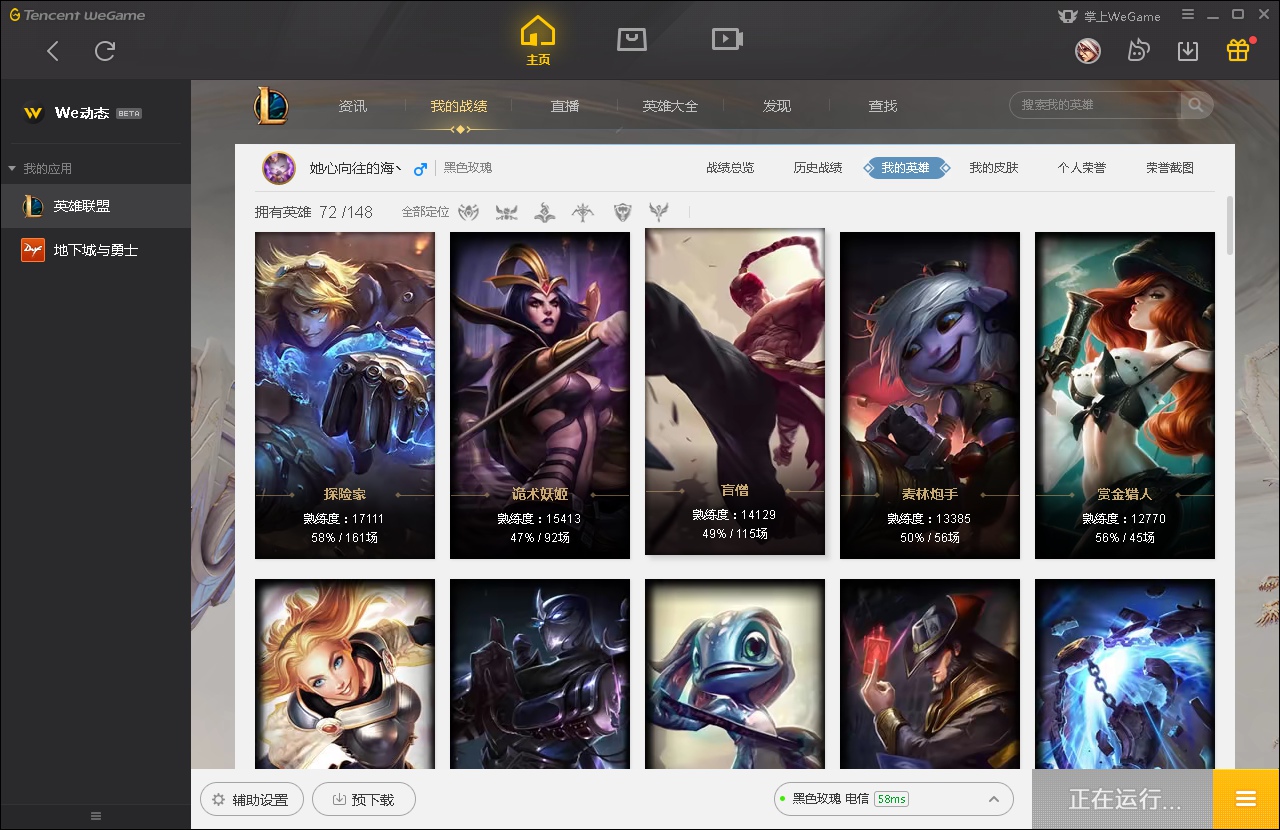Open the 赏金猎人 hero card

click(1125, 395)
